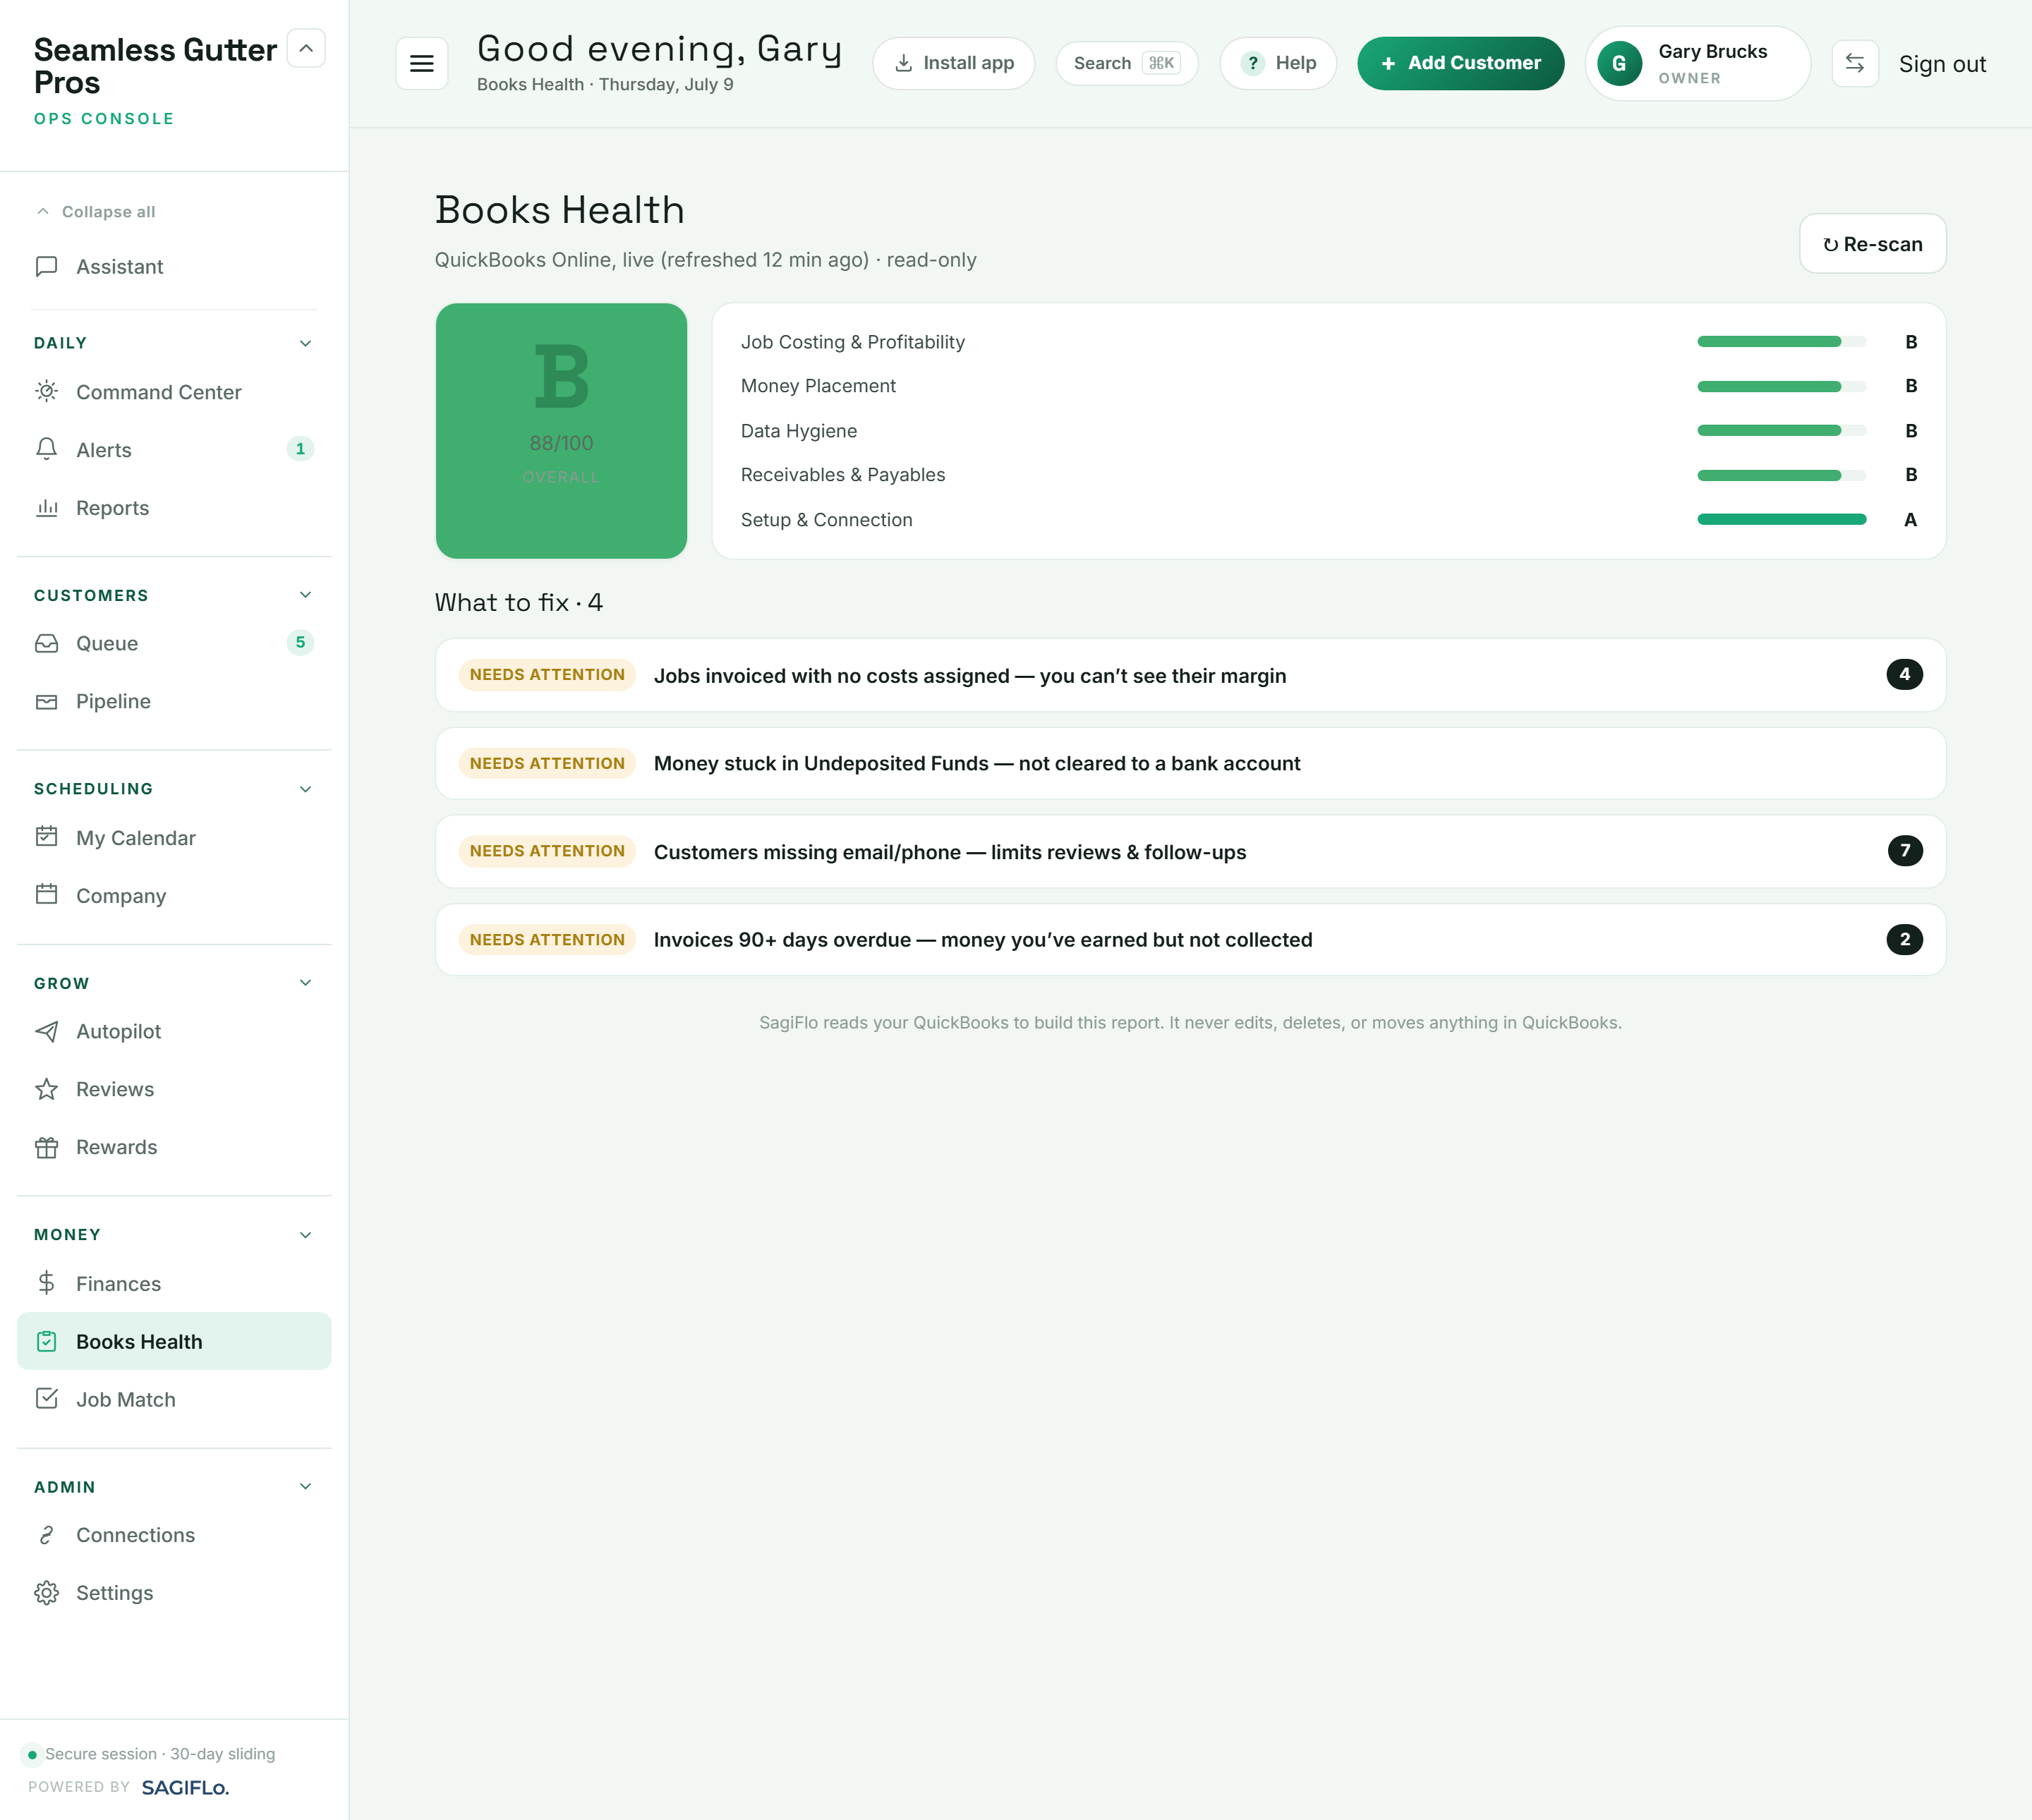Click the Help button

[1277, 63]
